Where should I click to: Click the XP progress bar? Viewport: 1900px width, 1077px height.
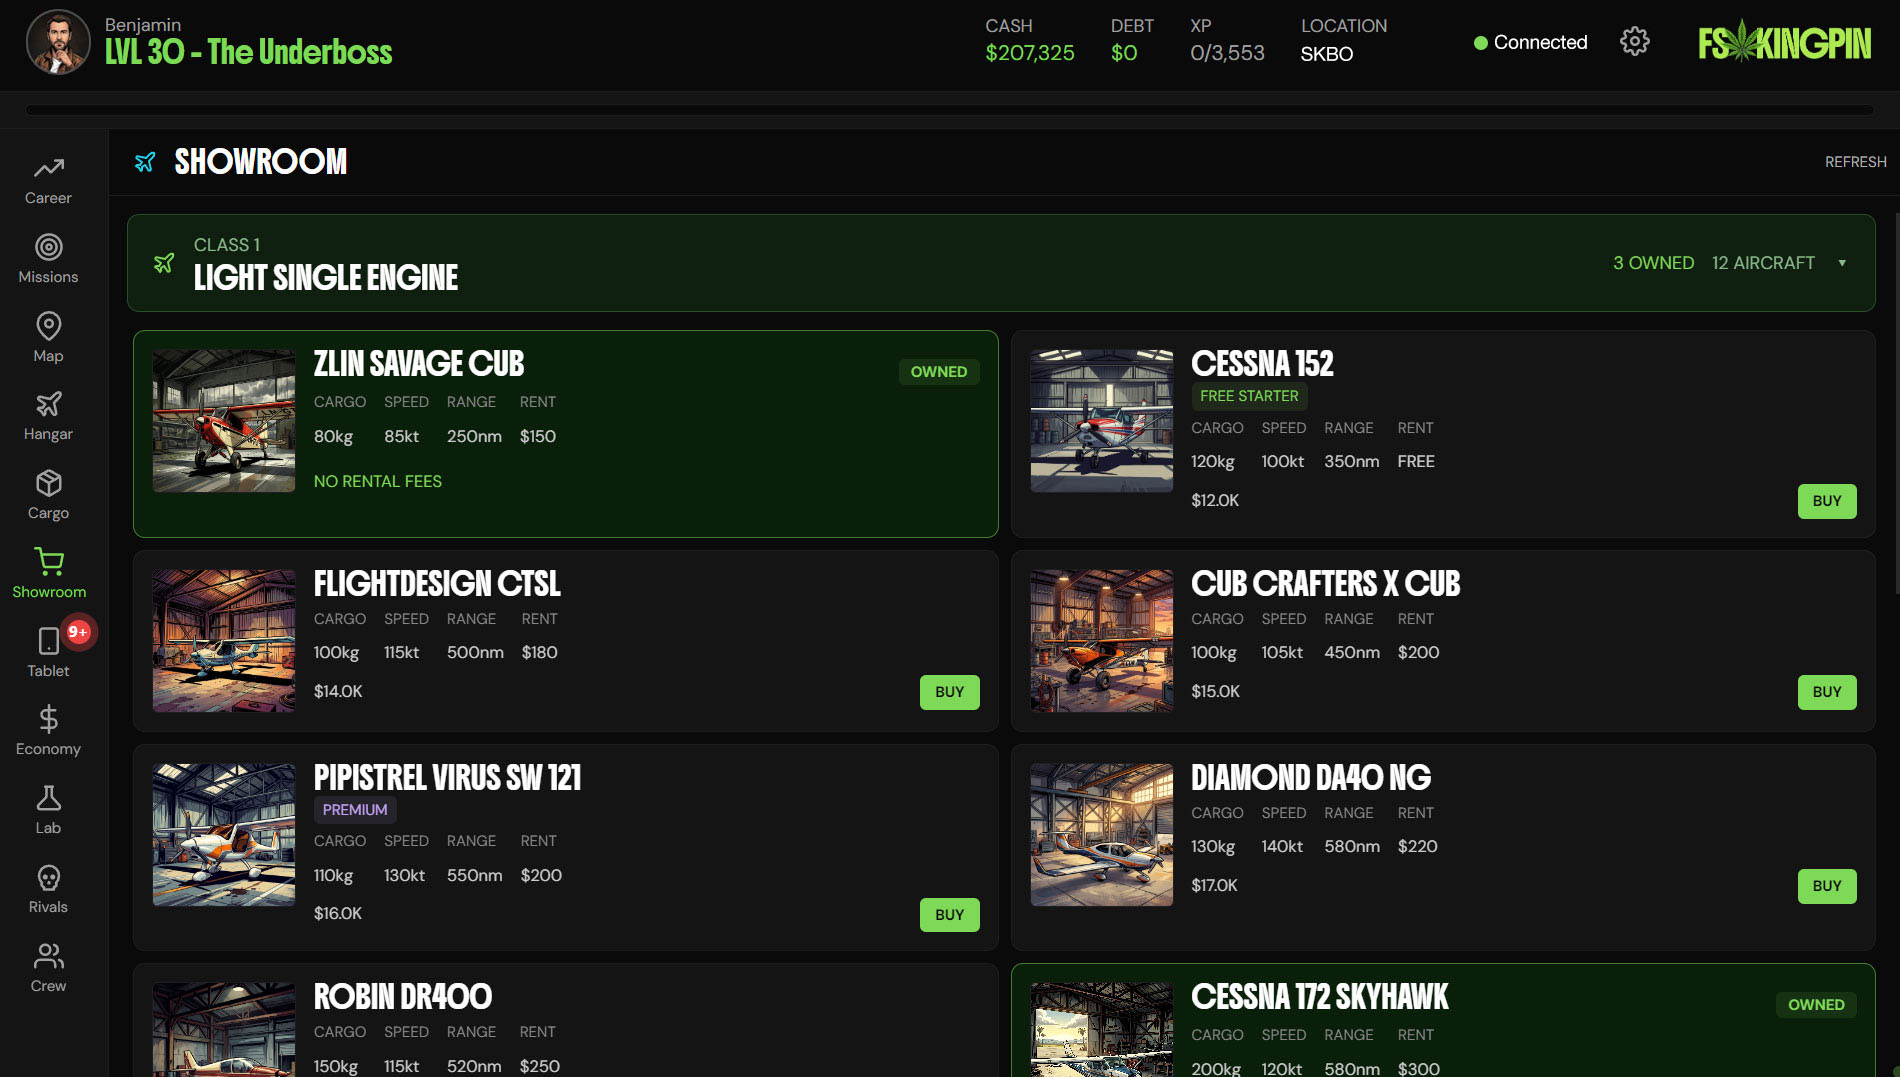click(950, 110)
